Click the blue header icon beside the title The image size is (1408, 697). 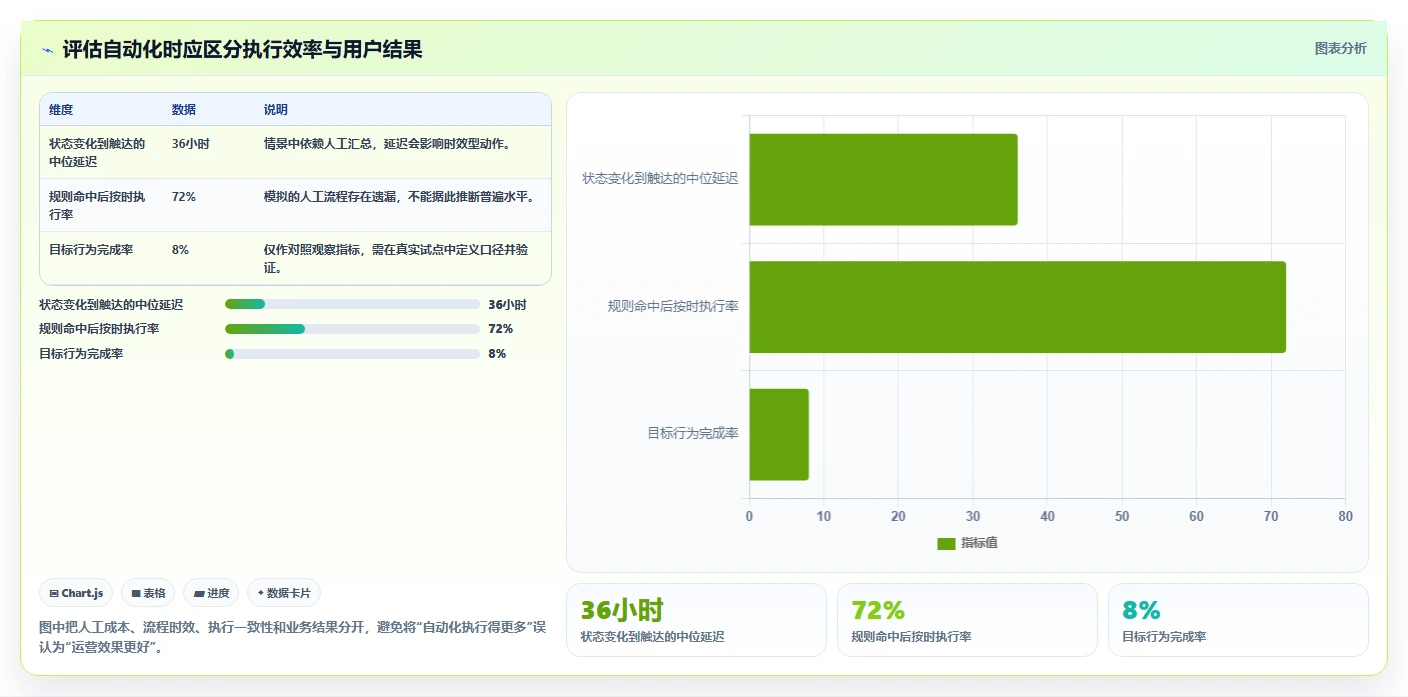(47, 50)
